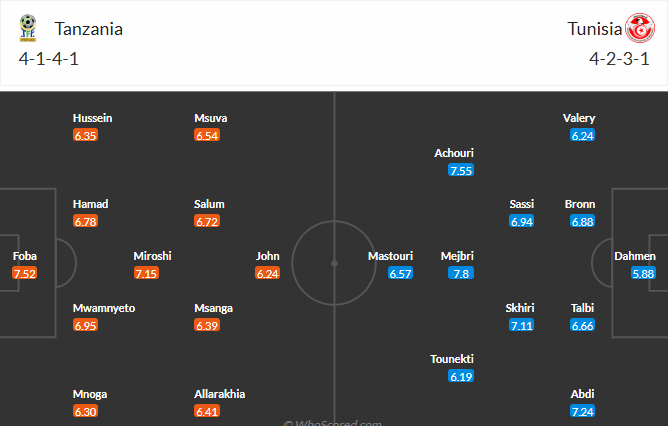This screenshot has width=668, height=426.
Task: Open player Miroshi's name
Action: [x=153, y=256]
